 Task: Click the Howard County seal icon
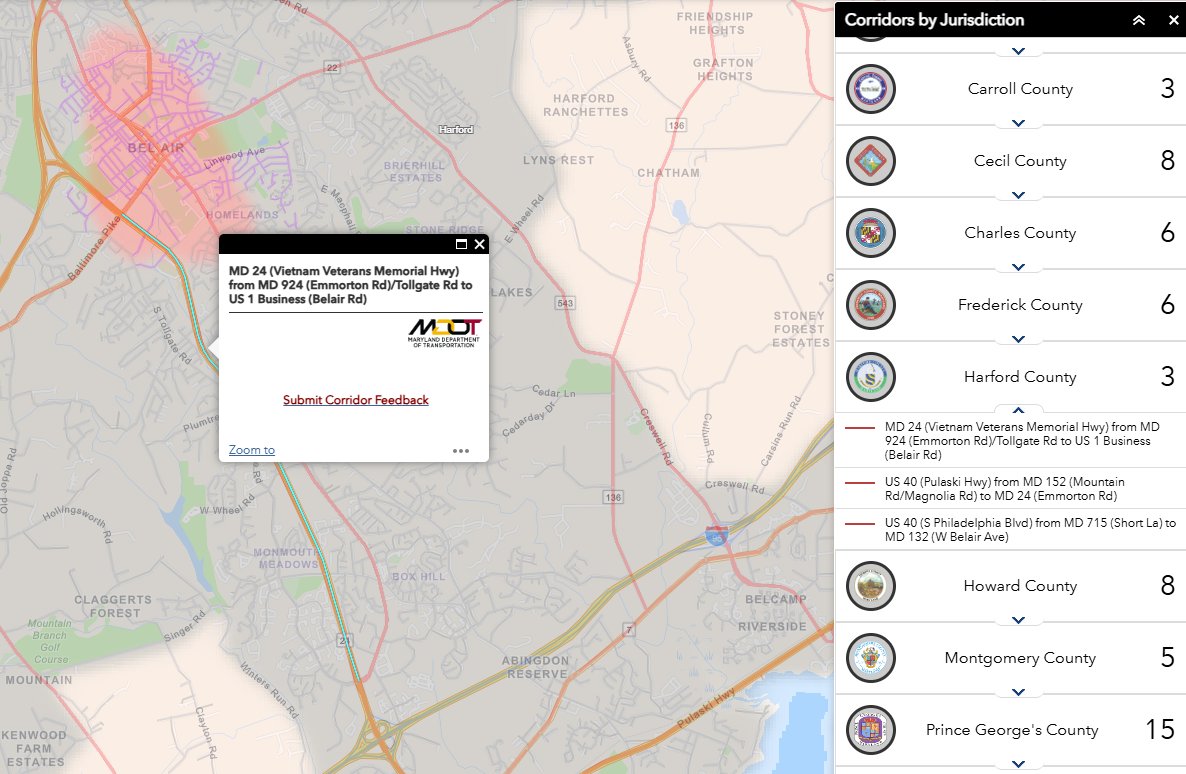pyautogui.click(x=870, y=586)
